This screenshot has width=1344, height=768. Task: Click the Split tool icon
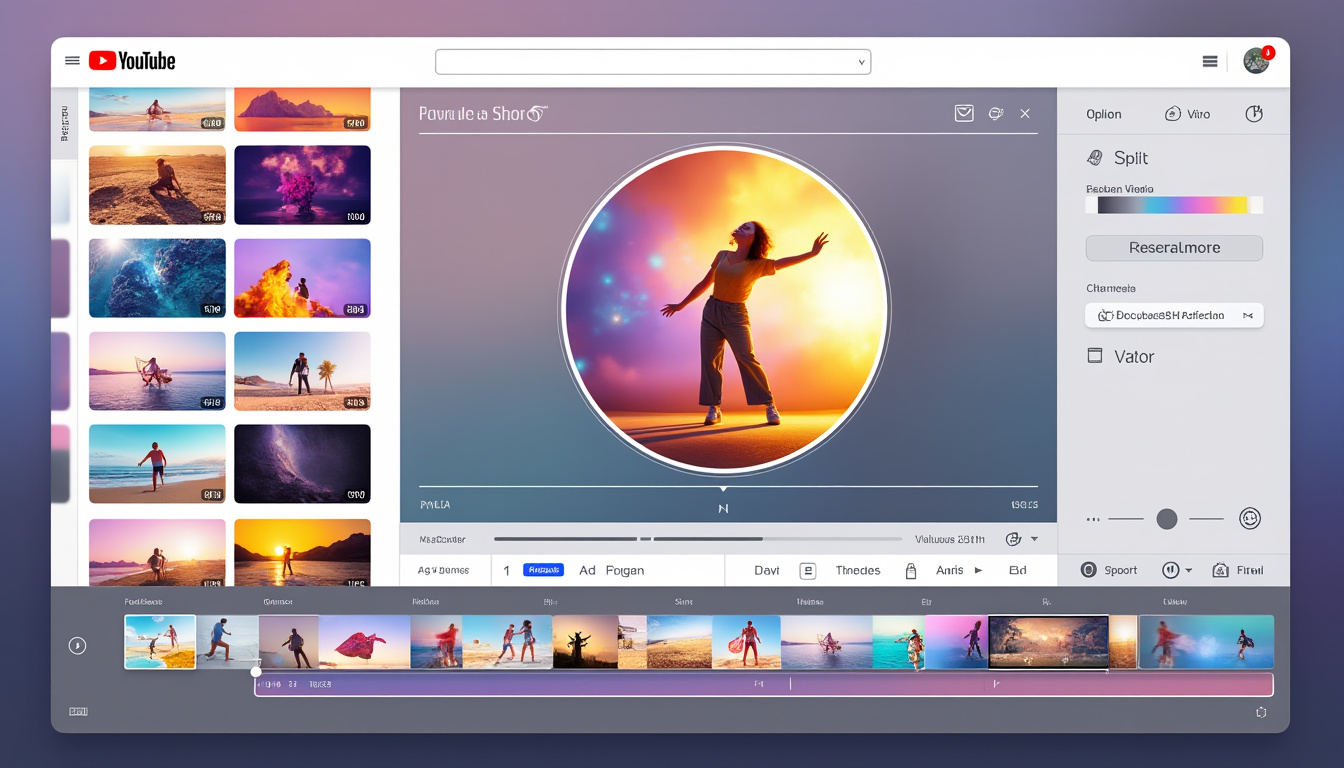1095,158
